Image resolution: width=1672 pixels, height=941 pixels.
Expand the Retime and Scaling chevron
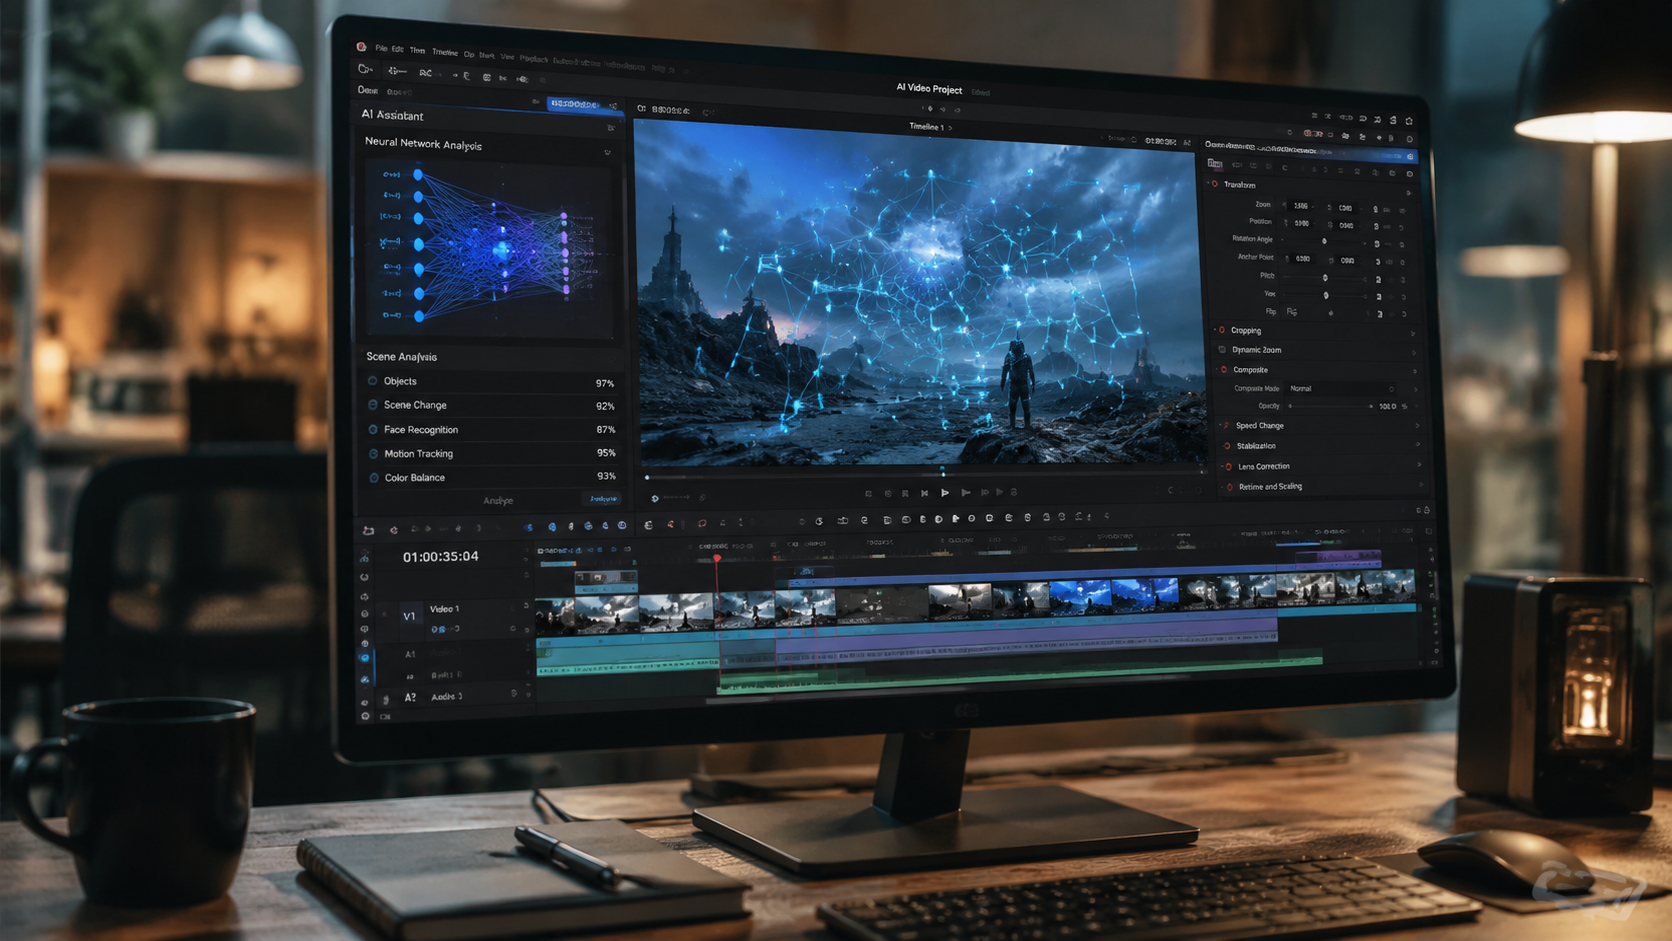pos(1420,485)
